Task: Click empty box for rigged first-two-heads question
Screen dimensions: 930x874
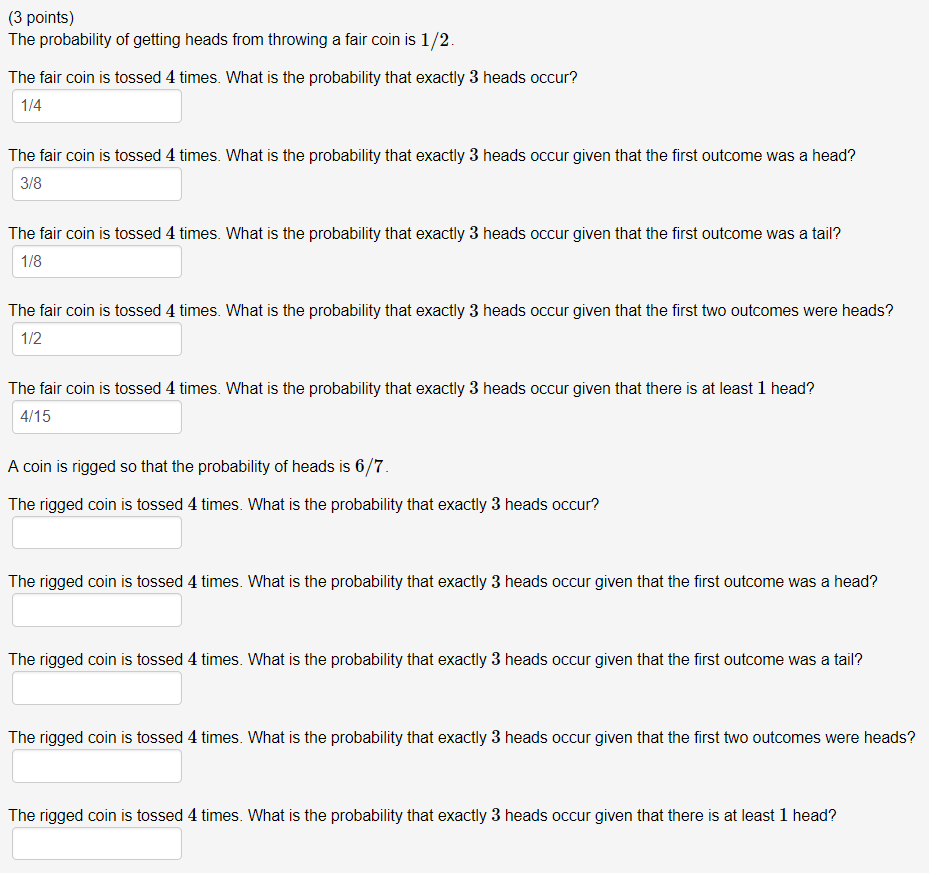Action: 97,766
